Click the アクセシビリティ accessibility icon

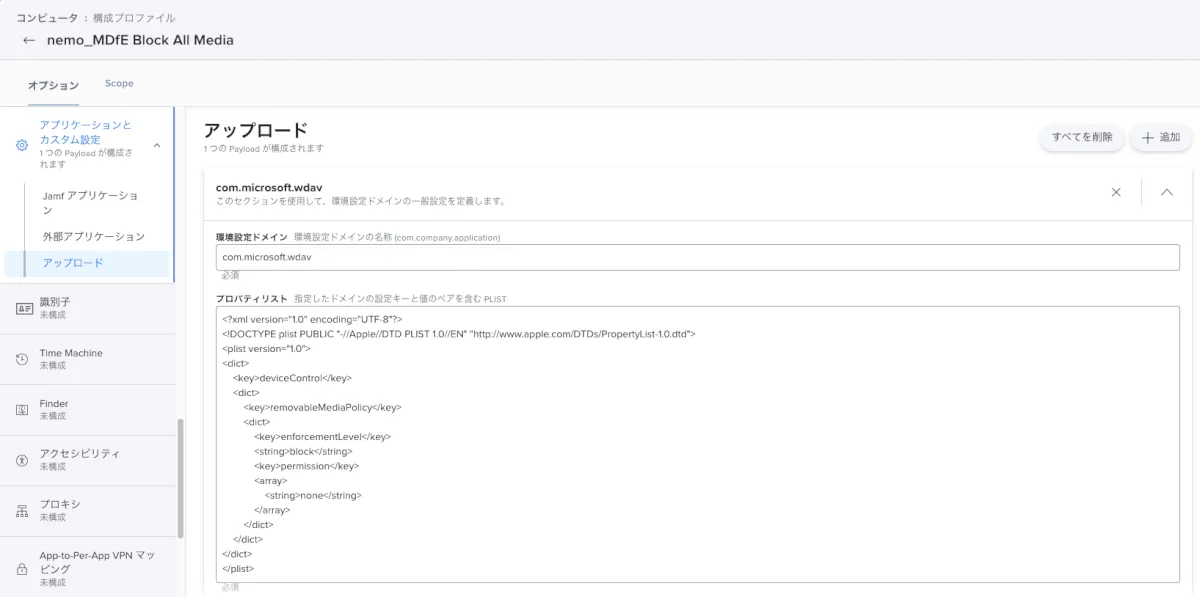pyautogui.click(x=22, y=460)
